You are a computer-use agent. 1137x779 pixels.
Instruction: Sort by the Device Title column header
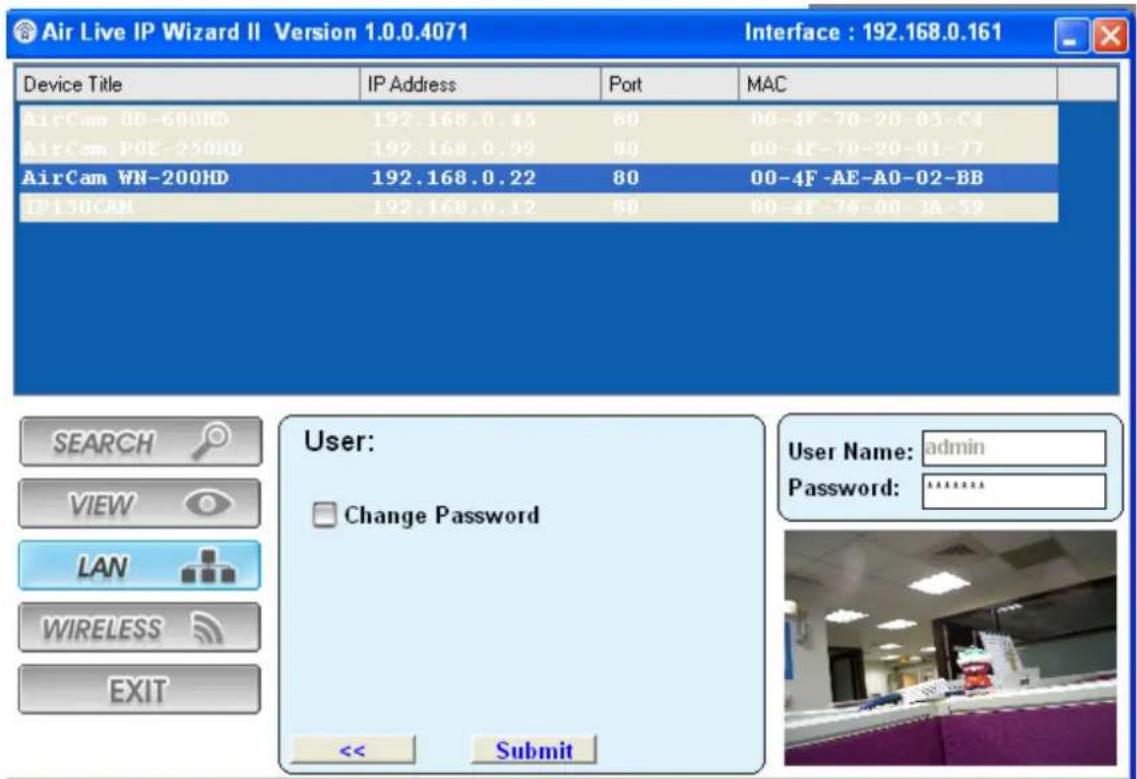[x=188, y=84]
